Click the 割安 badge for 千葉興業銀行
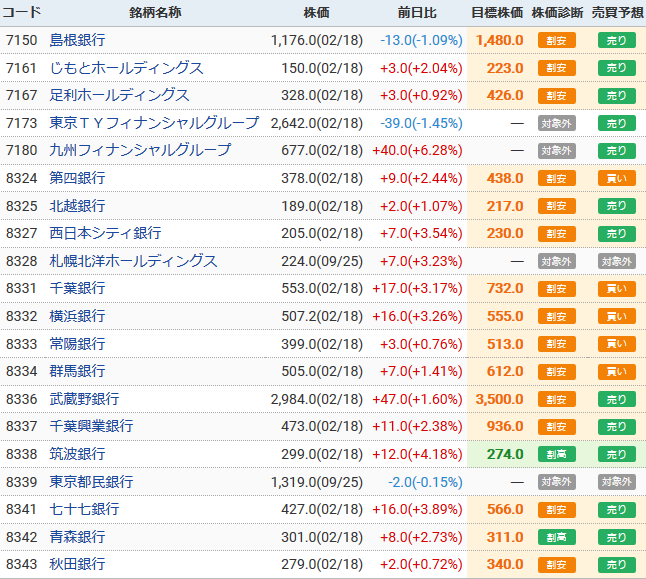 [557, 427]
